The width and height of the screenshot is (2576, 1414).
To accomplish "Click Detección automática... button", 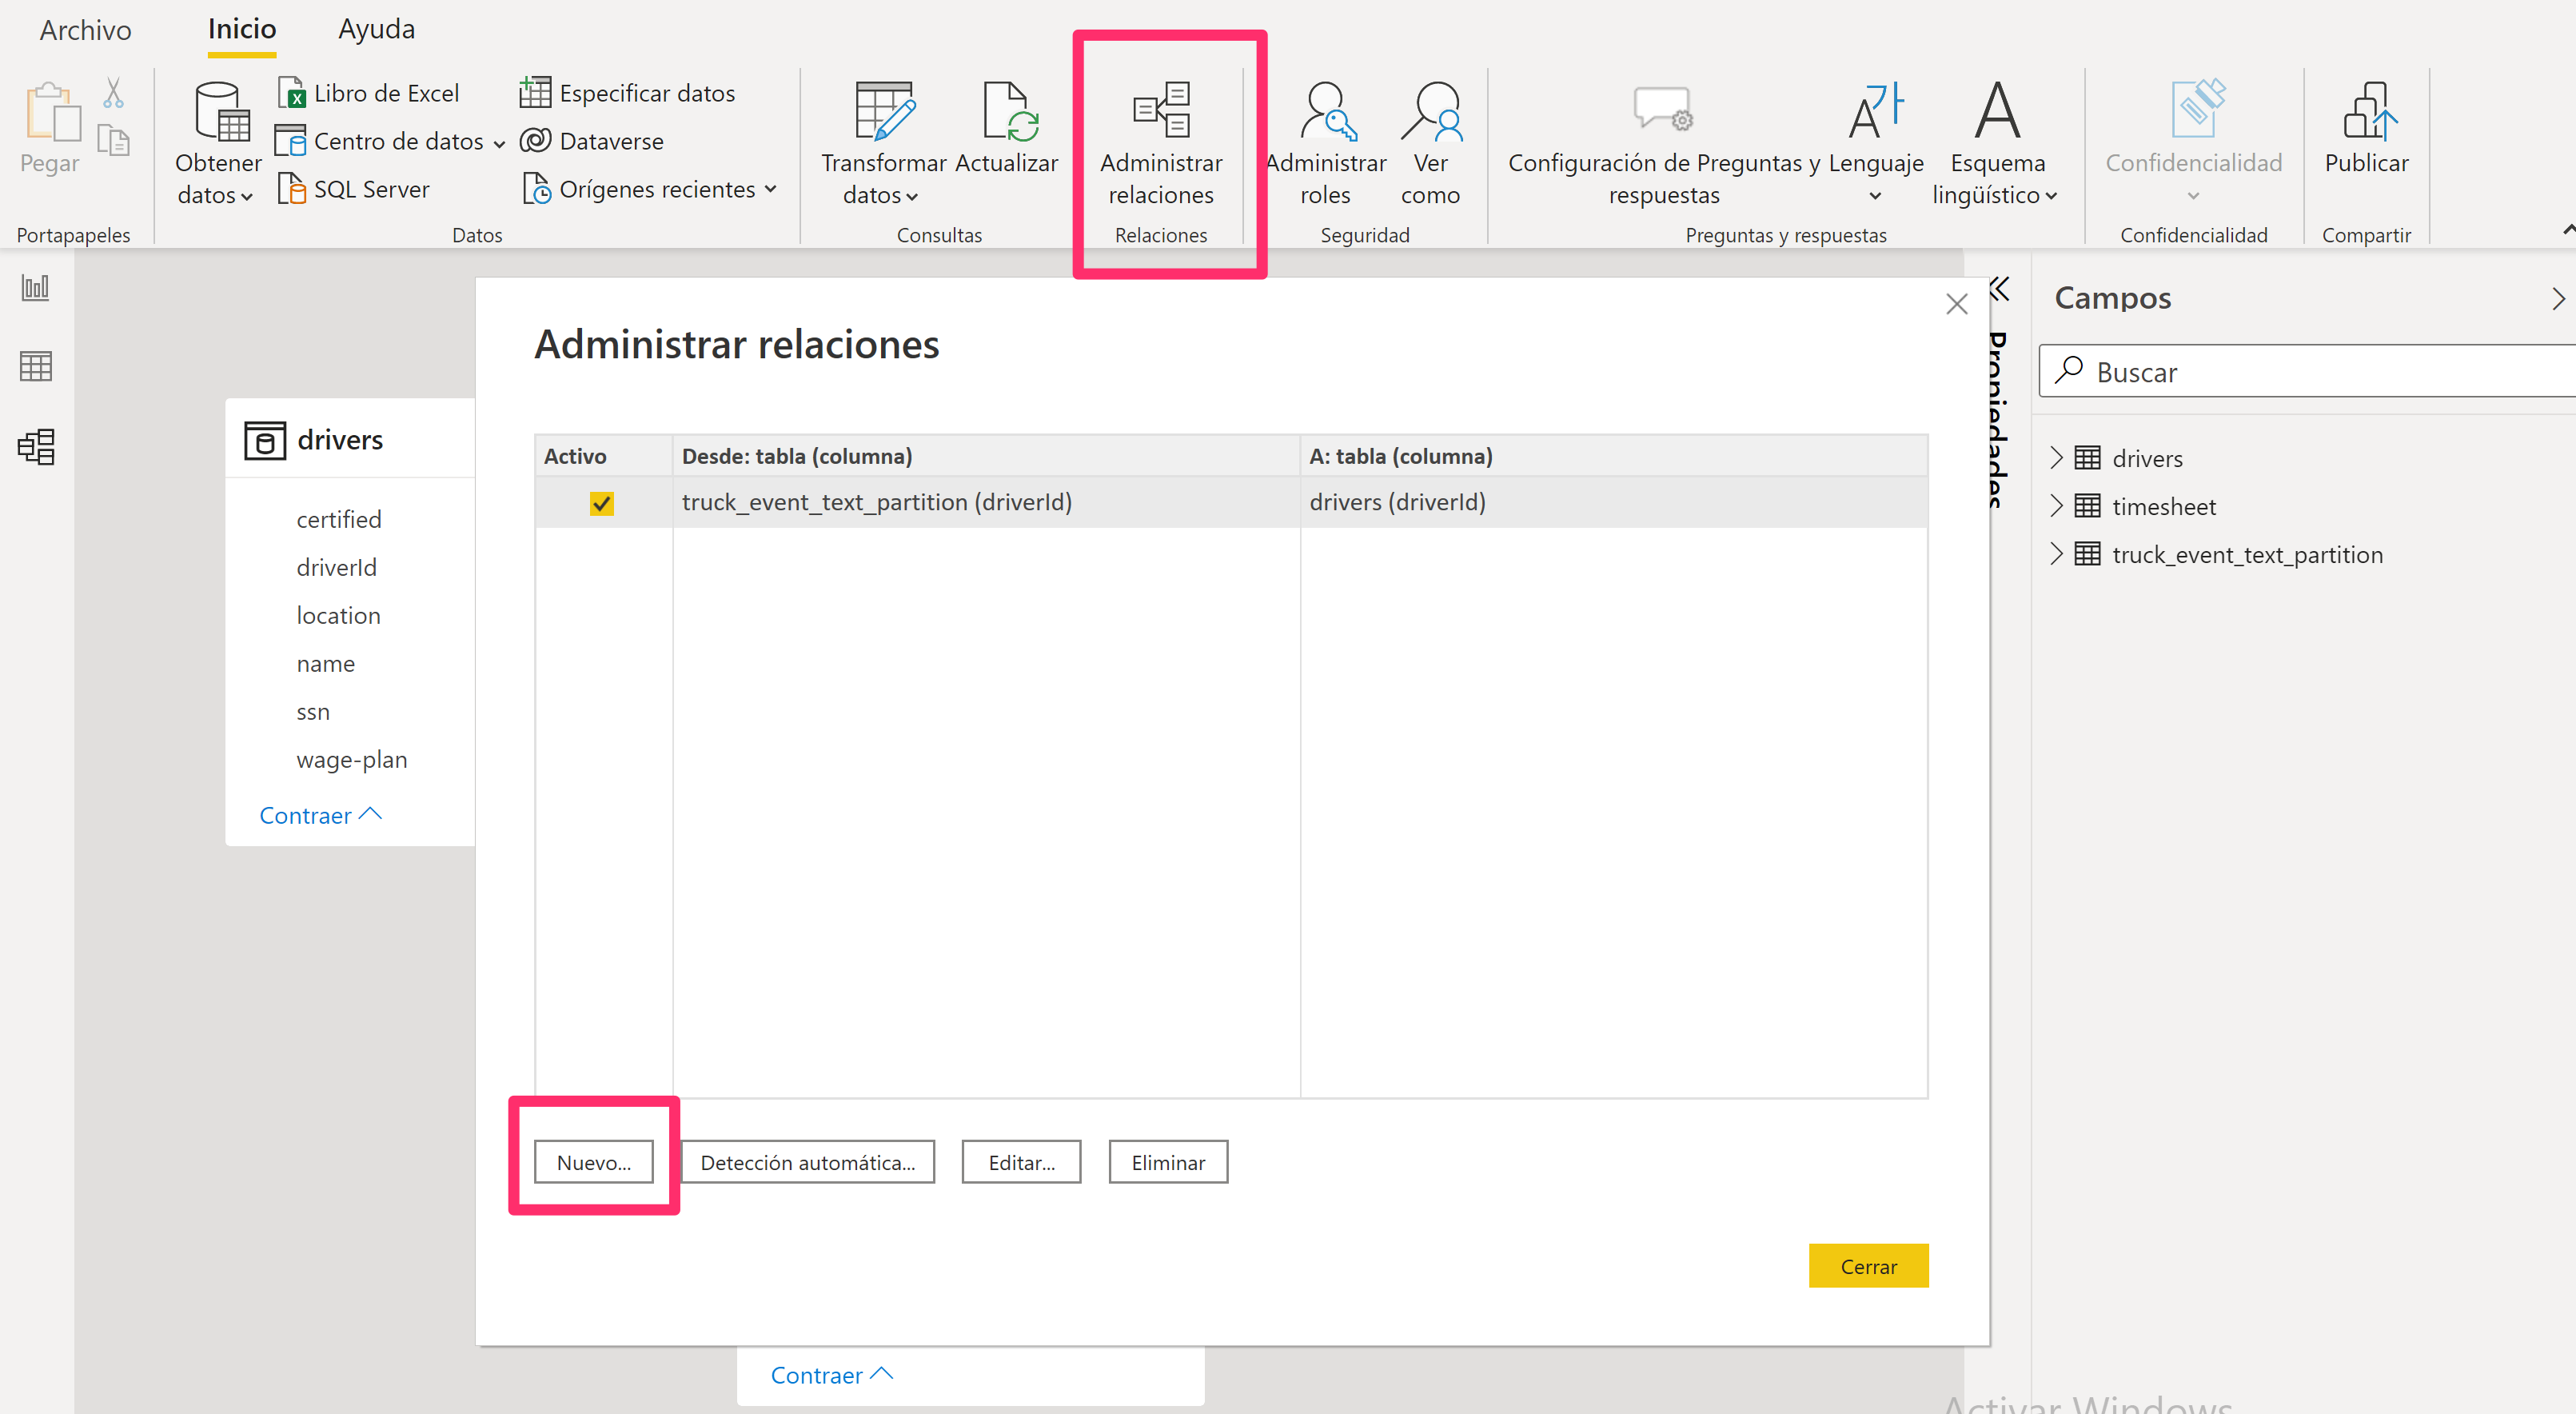I will click(808, 1162).
